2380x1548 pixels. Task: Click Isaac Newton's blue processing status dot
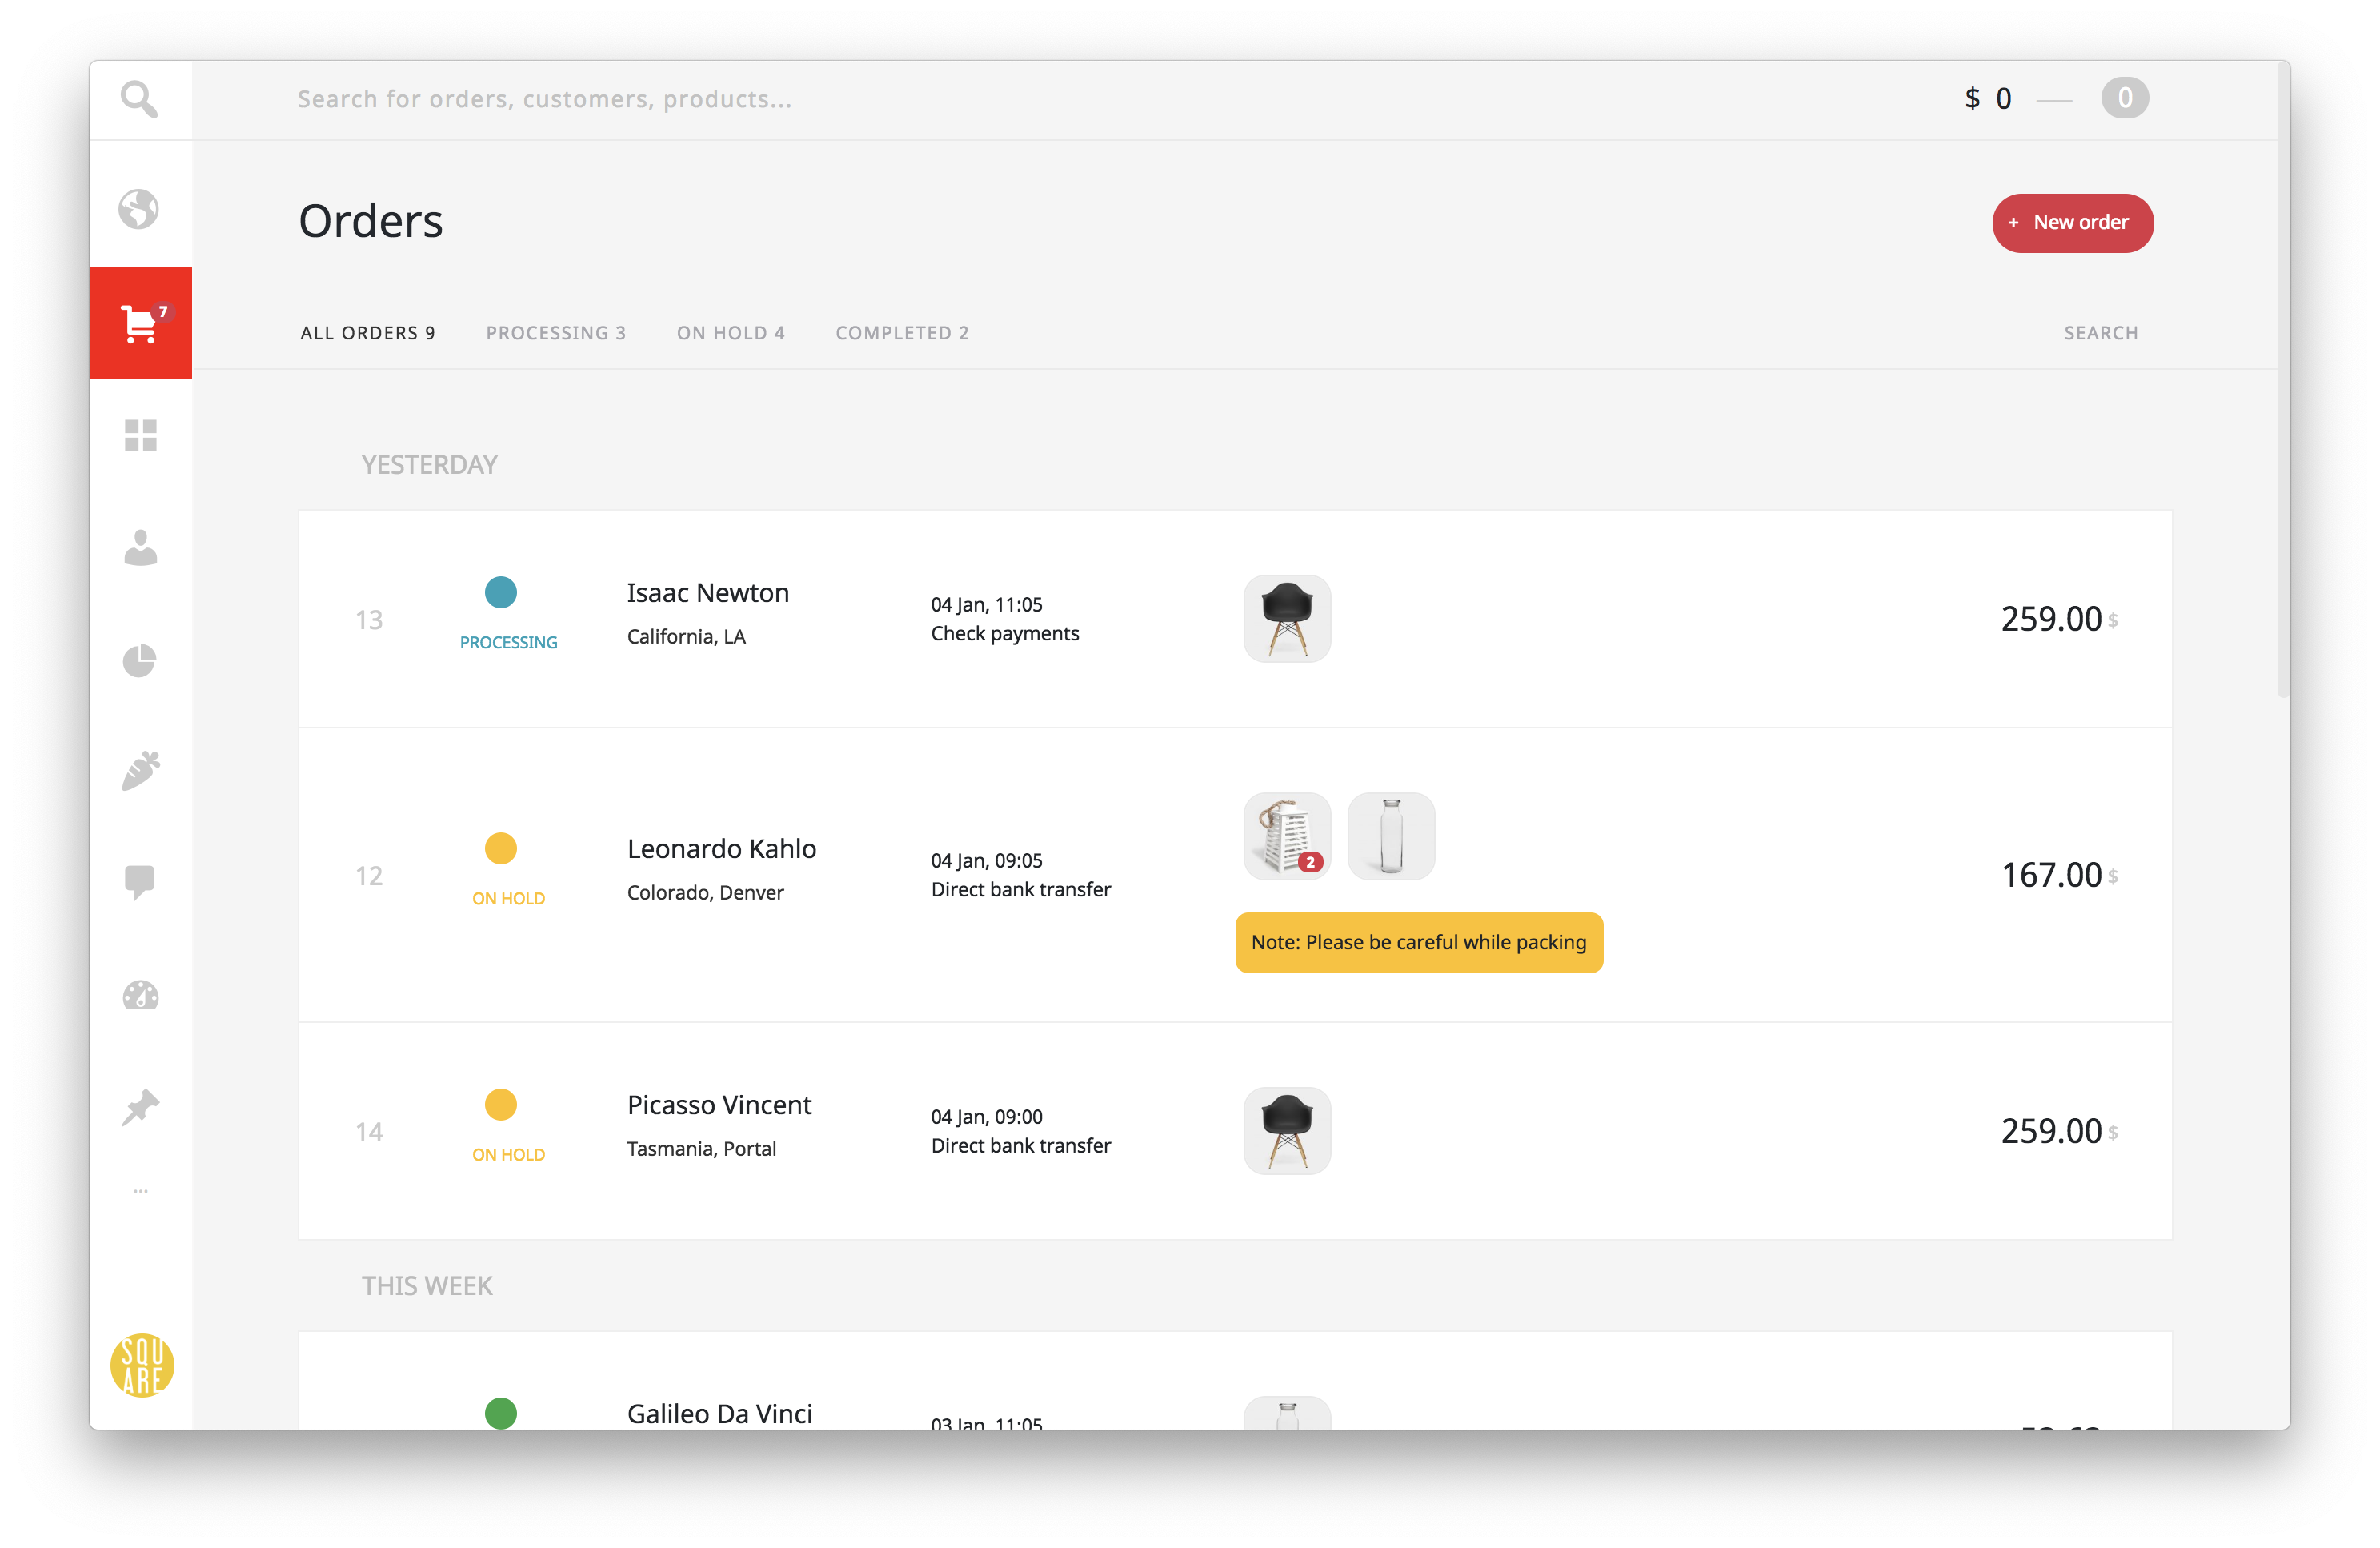[x=501, y=592]
